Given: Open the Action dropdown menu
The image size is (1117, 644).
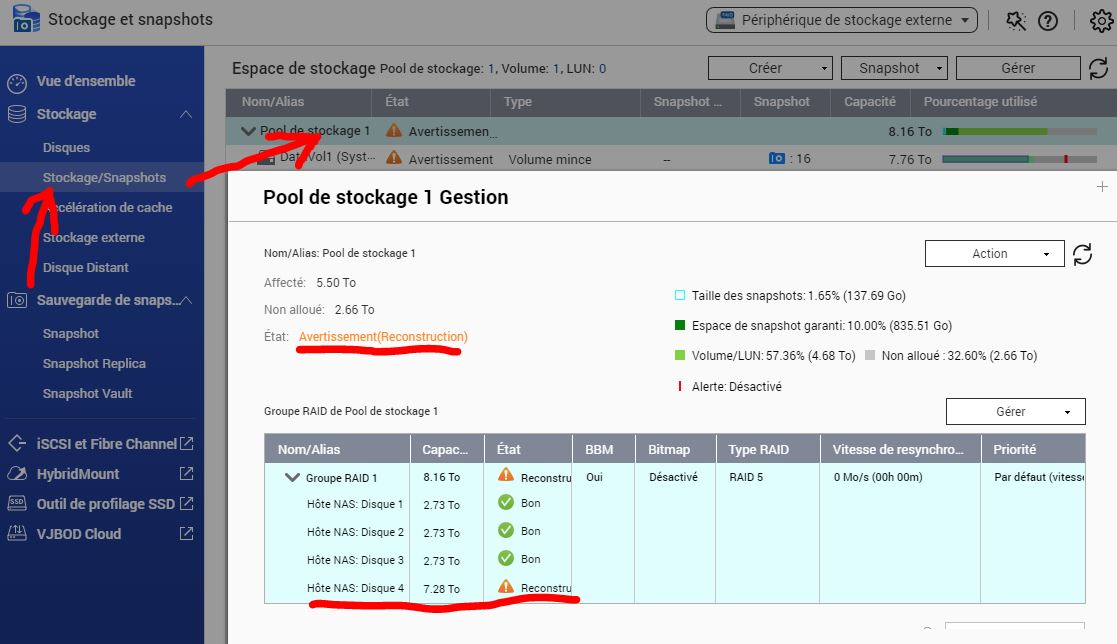Looking at the screenshot, I should (994, 254).
